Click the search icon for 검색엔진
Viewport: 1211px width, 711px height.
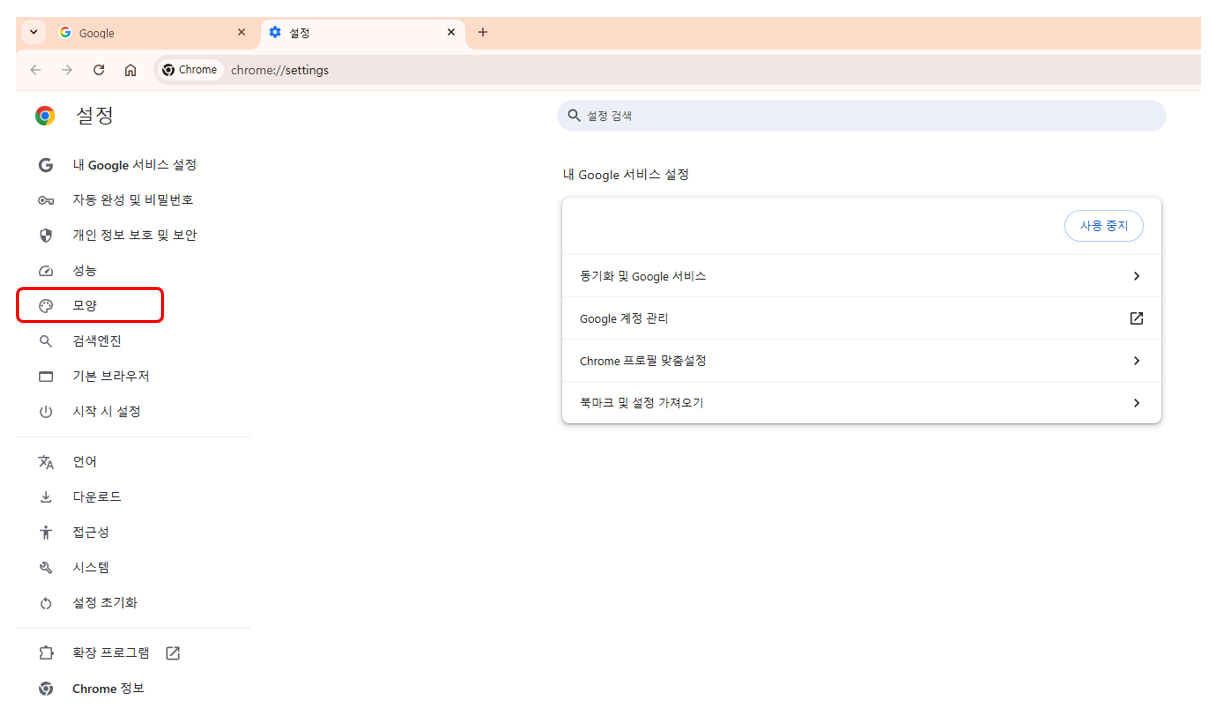coord(45,341)
